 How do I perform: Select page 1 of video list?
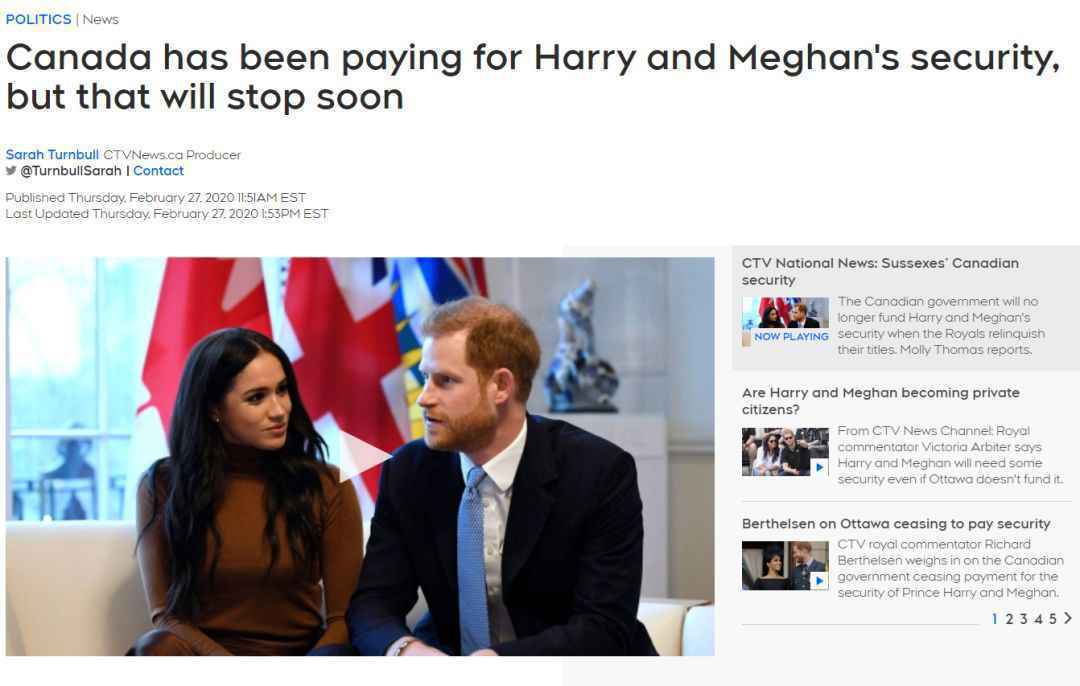995,619
